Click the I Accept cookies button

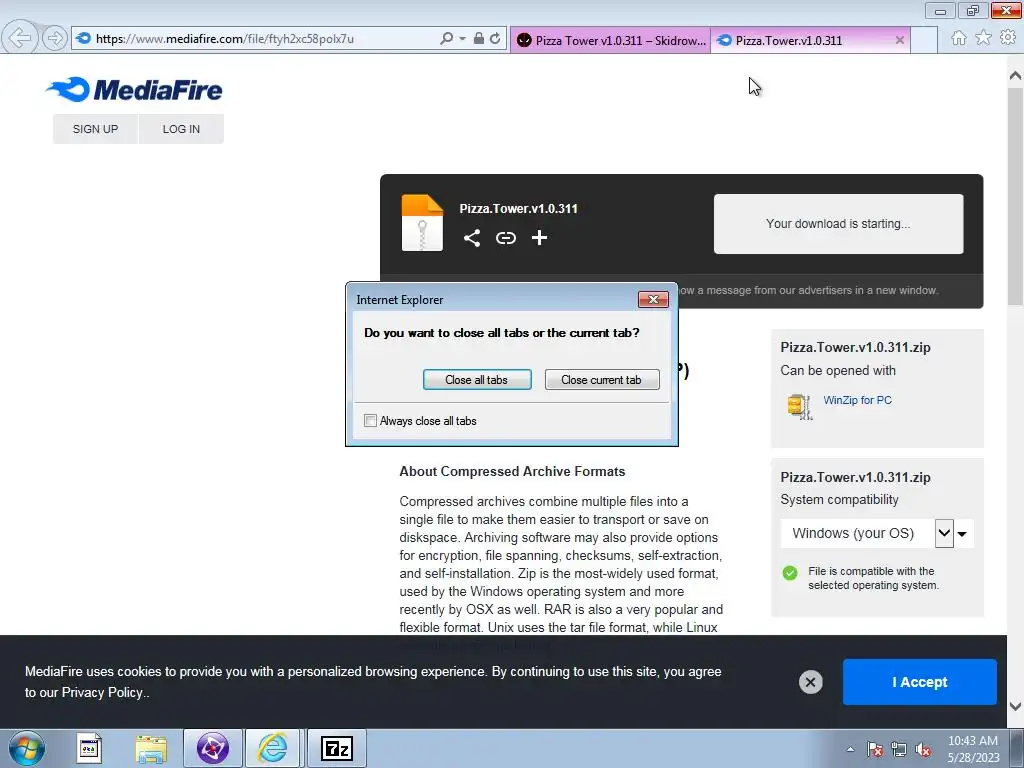[920, 682]
